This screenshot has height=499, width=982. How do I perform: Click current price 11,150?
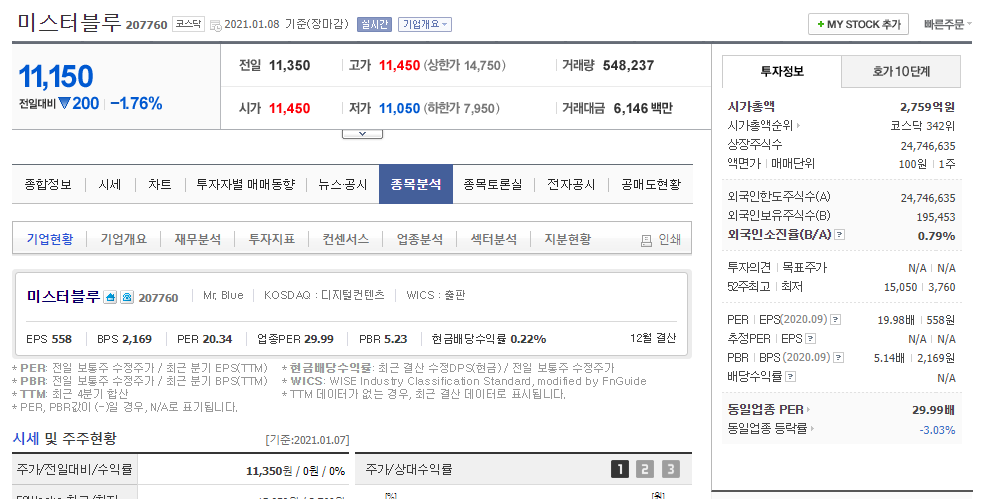pyautogui.click(x=56, y=77)
